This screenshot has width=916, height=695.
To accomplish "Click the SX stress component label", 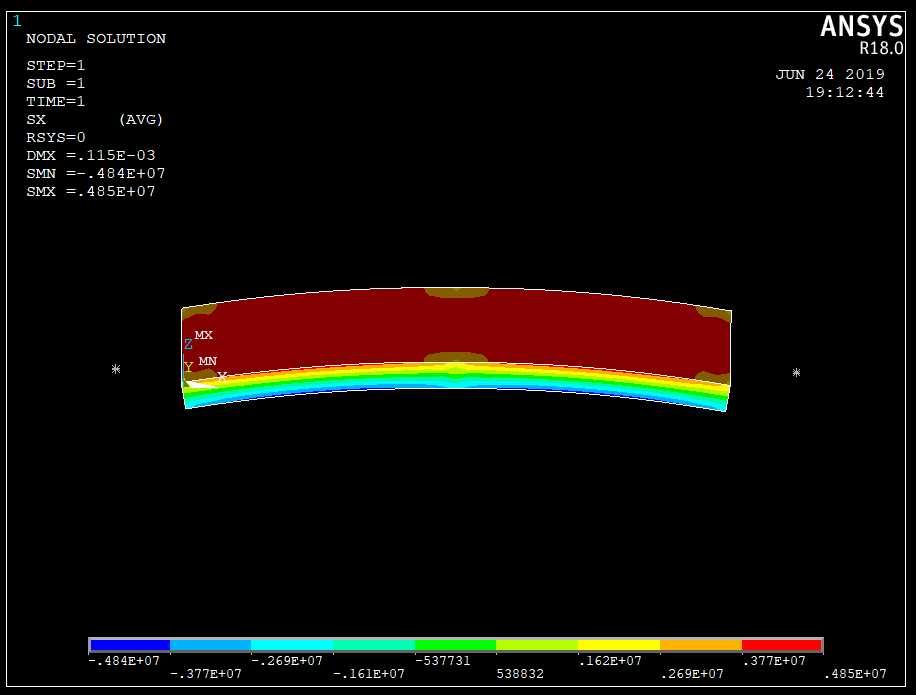I will pyautogui.click(x=36, y=120).
